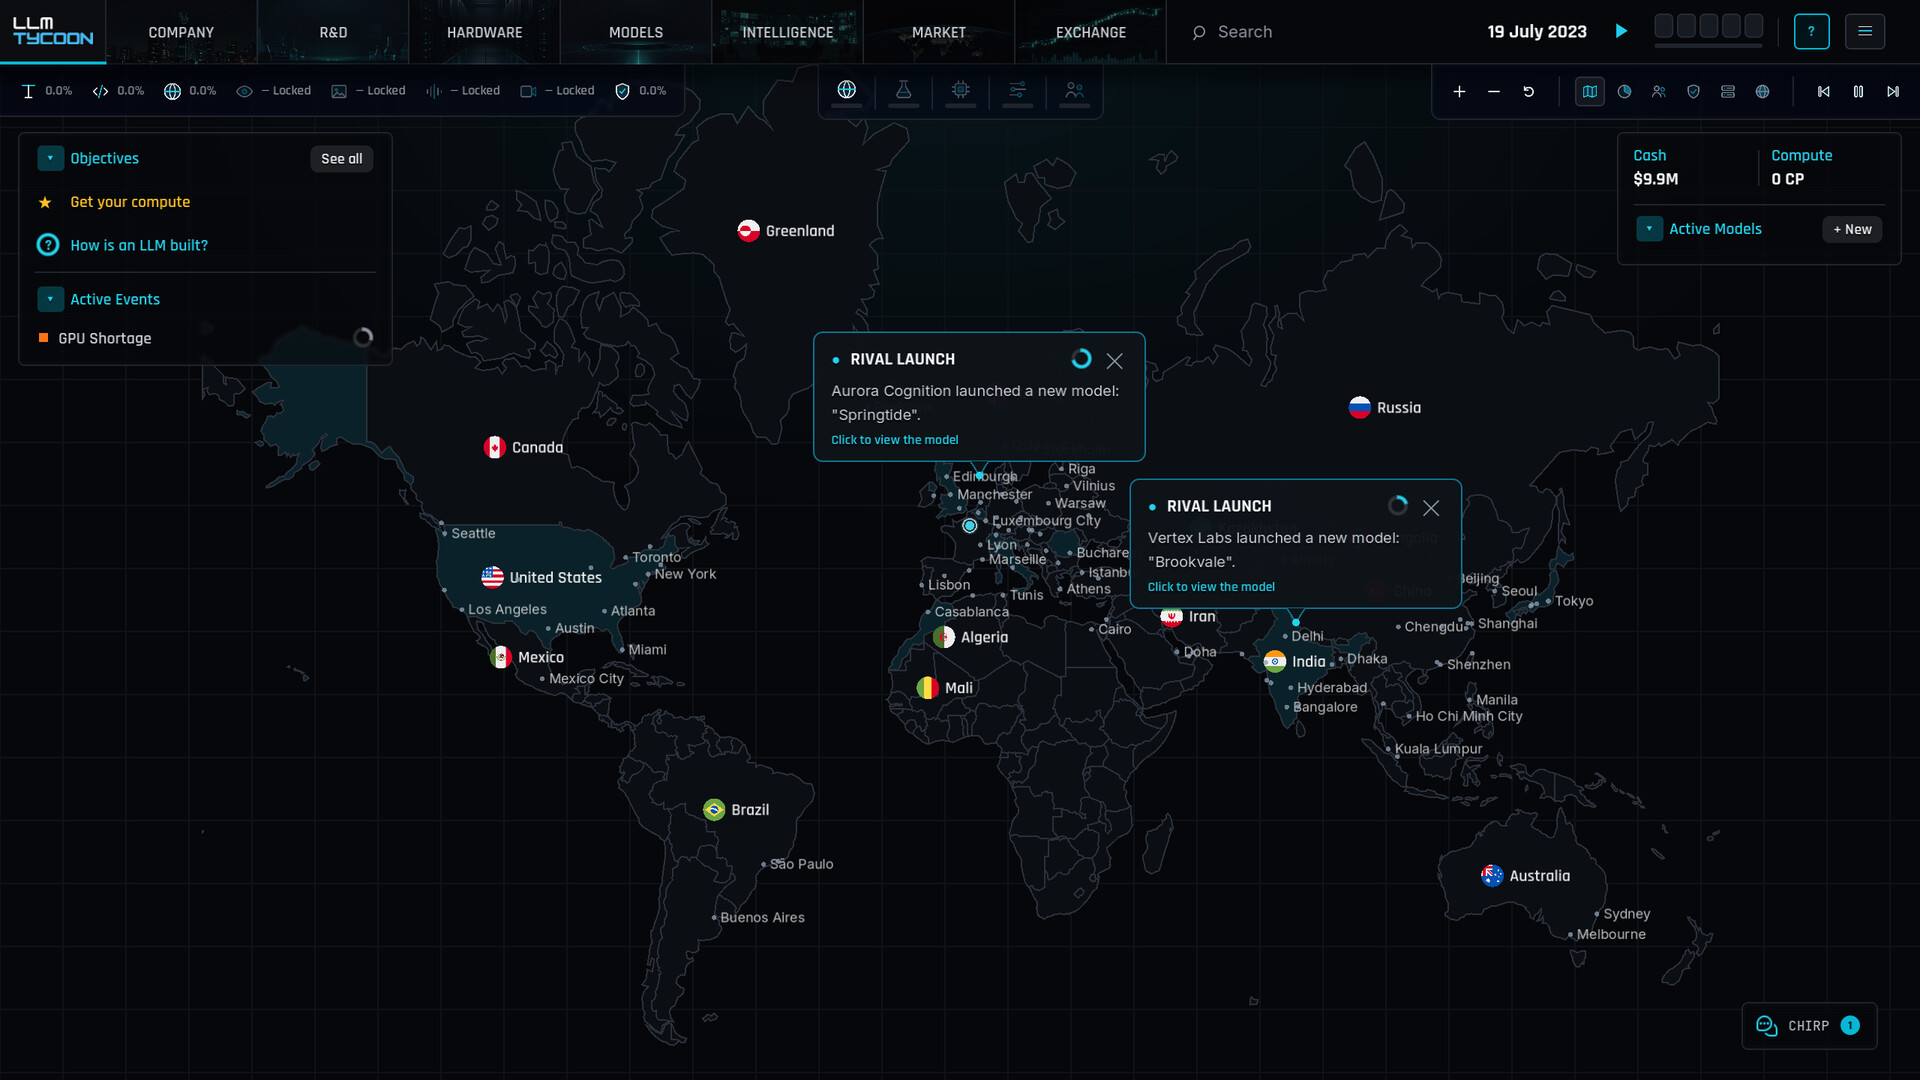Collapse the Active Events section
The height and width of the screenshot is (1080, 1920).
click(50, 299)
